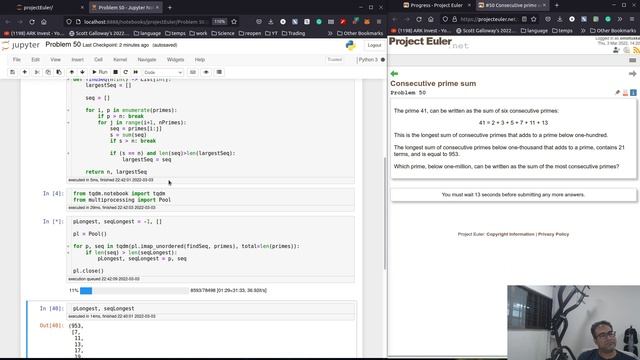Copy selected cells in Jupyter toolbar
640x360 pixels.
coord(48,72)
